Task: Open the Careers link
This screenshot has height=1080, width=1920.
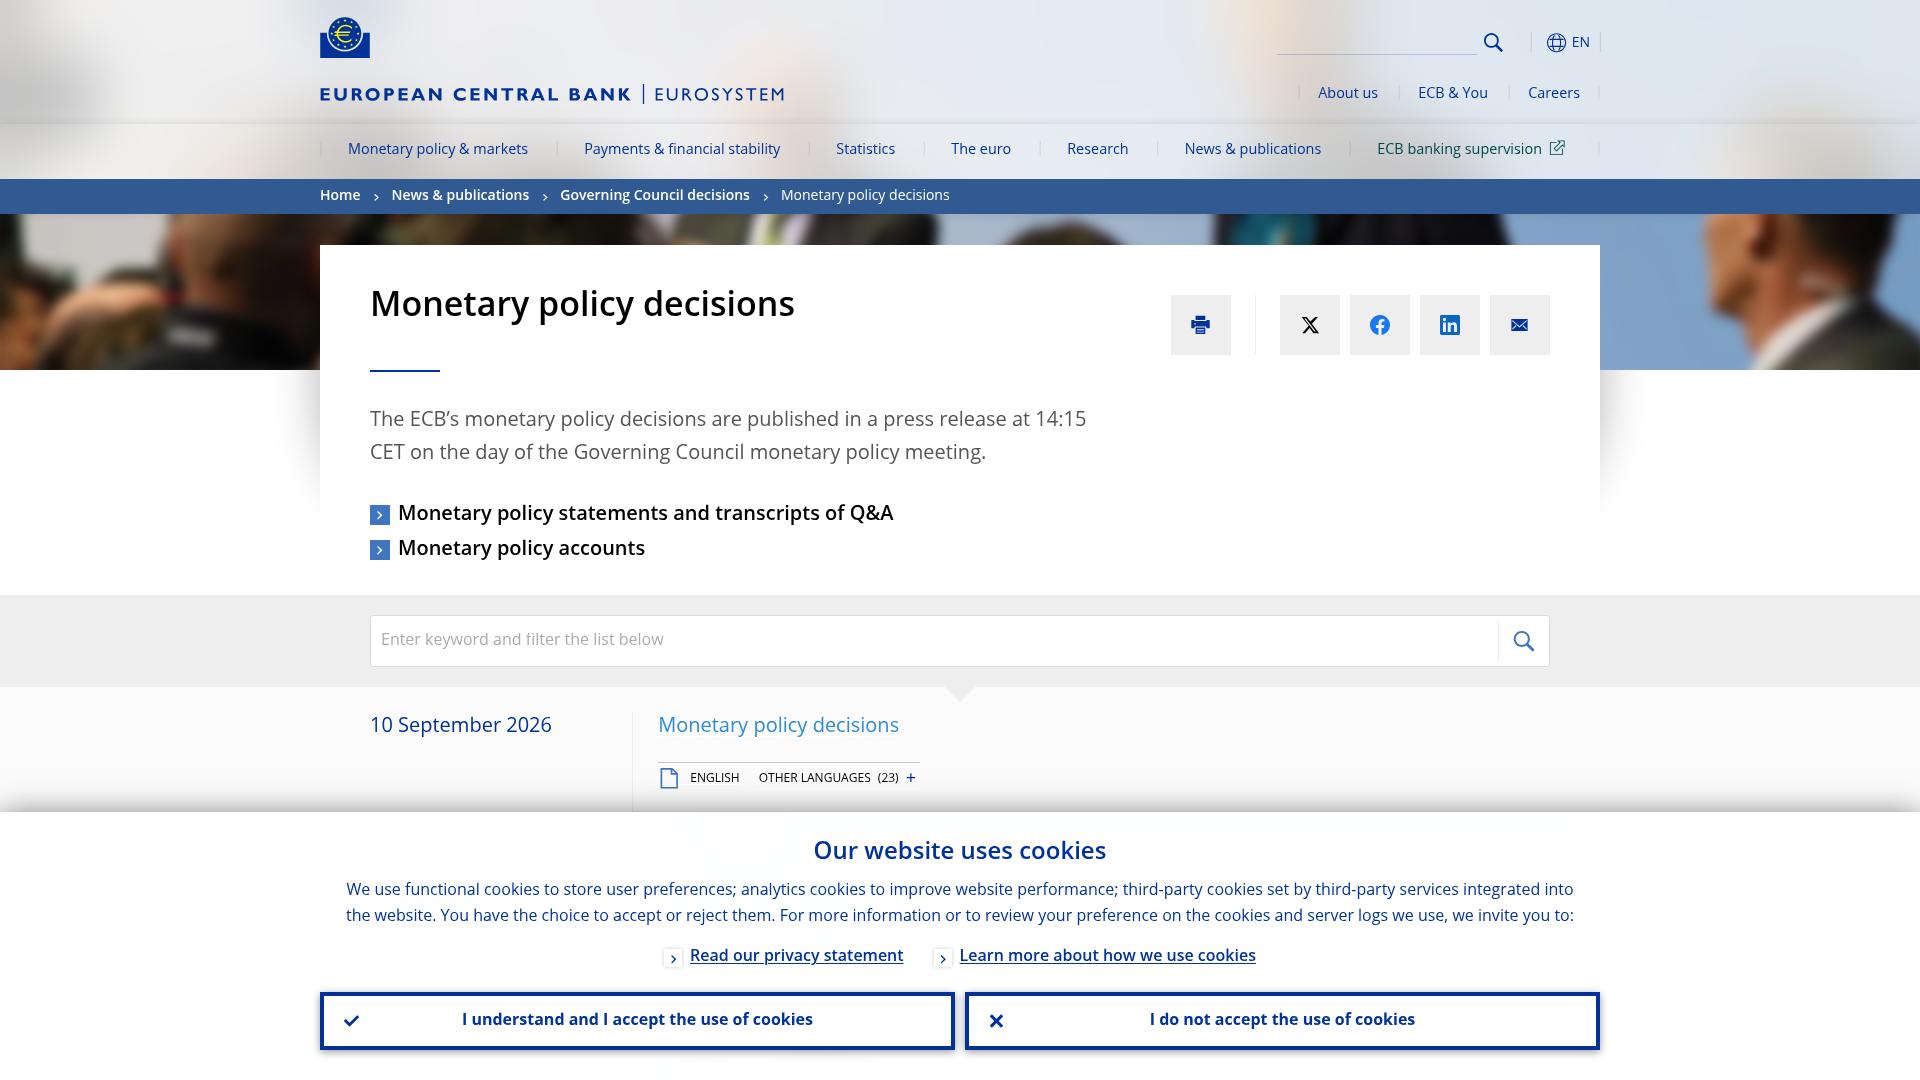Action: (1554, 93)
